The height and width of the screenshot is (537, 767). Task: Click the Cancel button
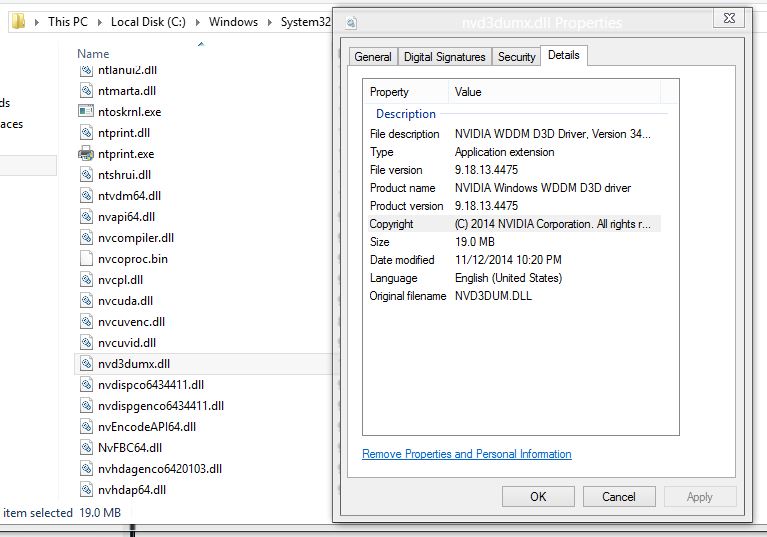(x=619, y=497)
